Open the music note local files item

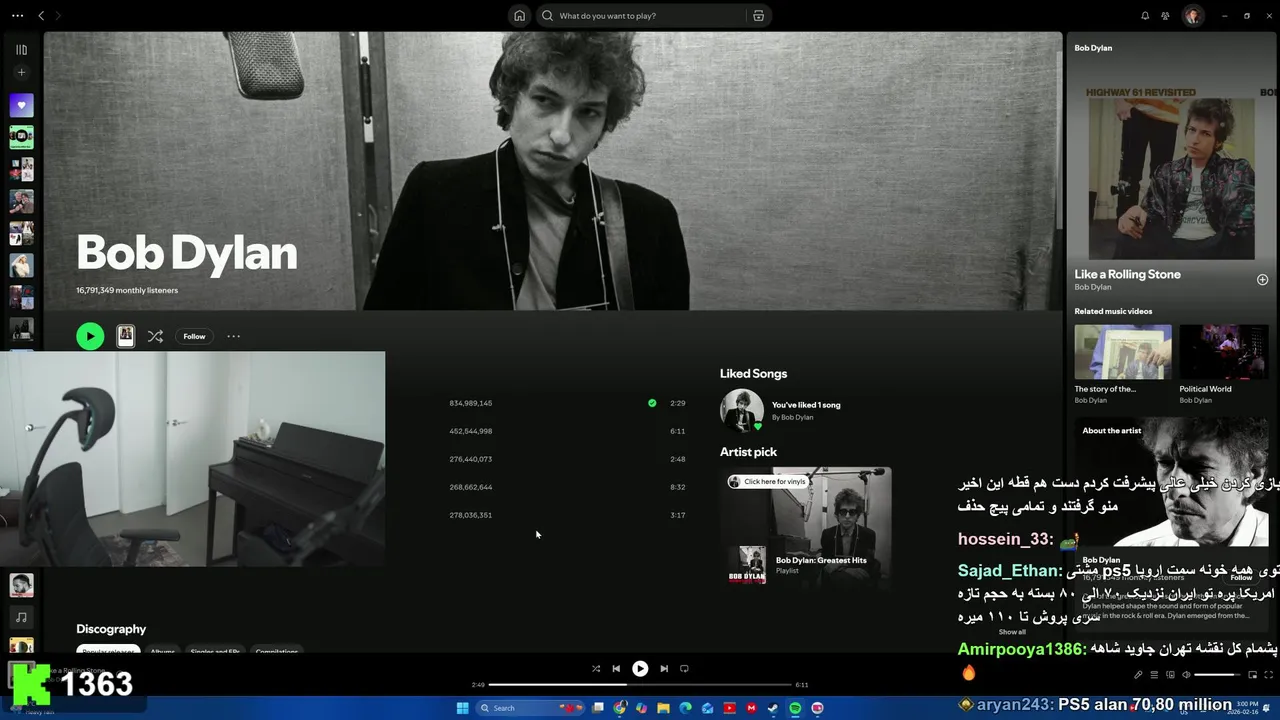21,617
